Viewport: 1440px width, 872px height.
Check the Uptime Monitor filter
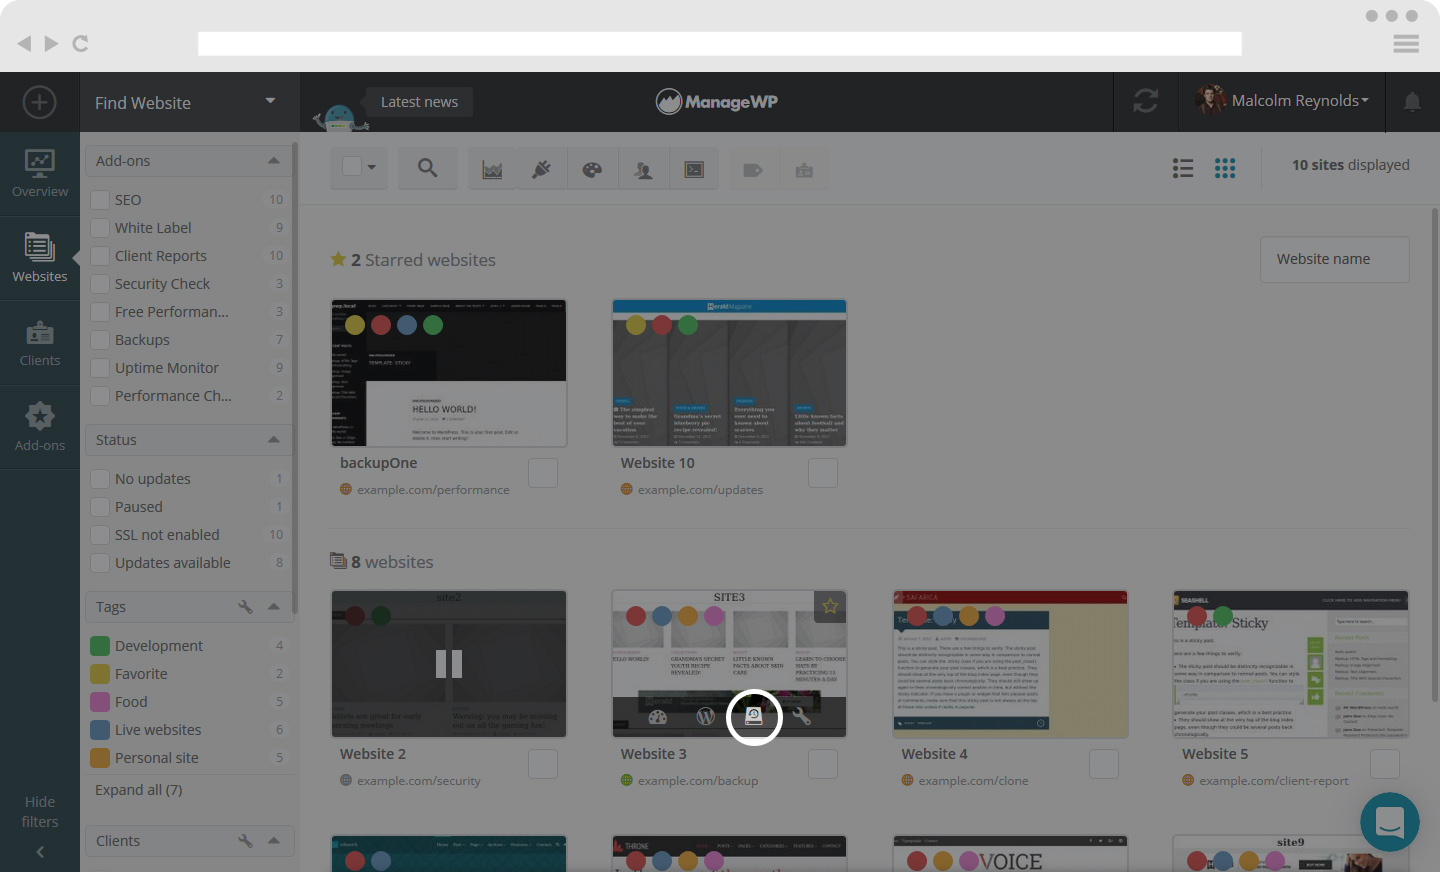coord(100,368)
